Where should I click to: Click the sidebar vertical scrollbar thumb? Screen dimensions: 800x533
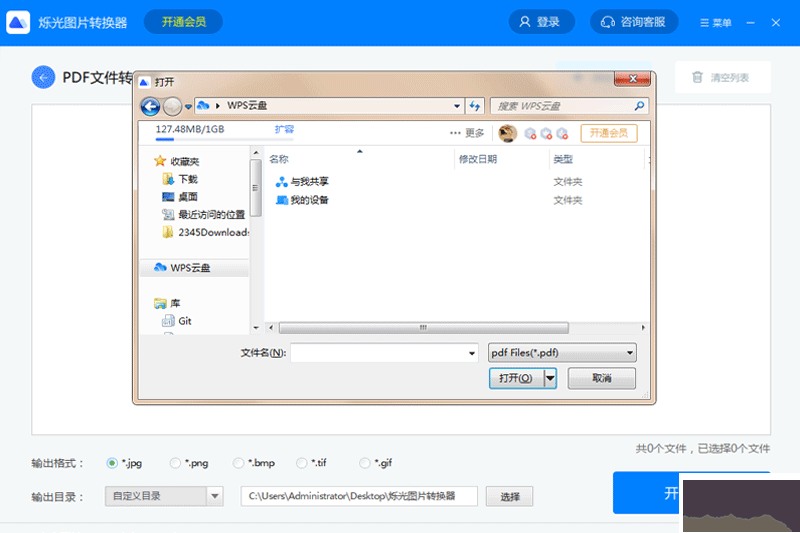point(256,188)
